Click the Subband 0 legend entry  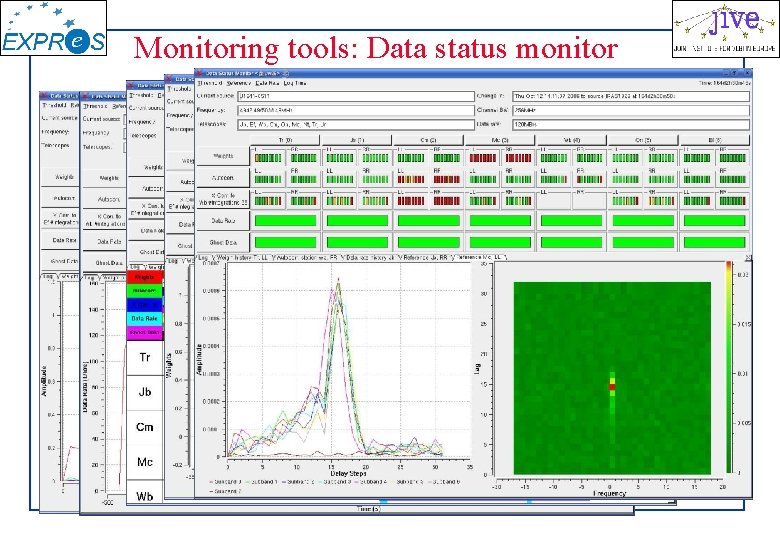pos(225,482)
